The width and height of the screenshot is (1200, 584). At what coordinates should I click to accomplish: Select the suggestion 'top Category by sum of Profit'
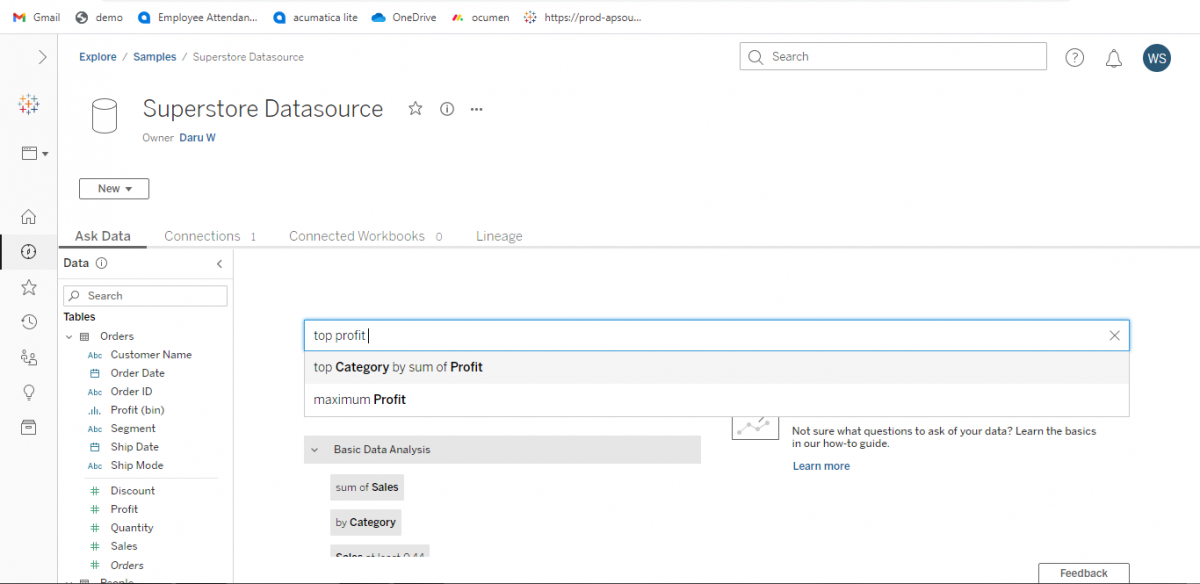tap(398, 367)
